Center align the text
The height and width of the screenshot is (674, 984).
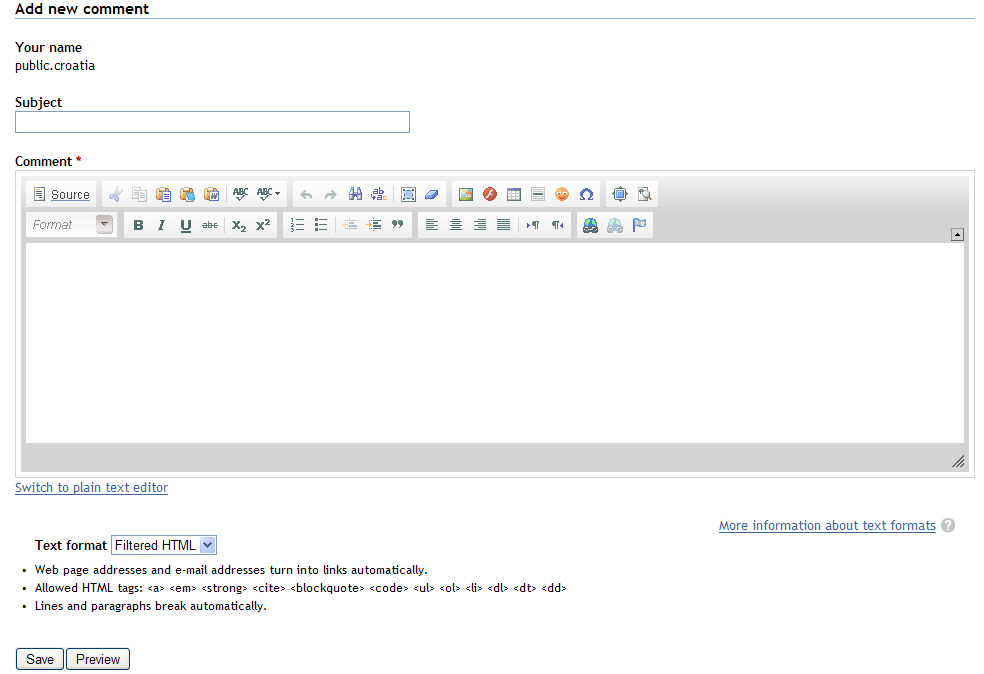click(456, 225)
